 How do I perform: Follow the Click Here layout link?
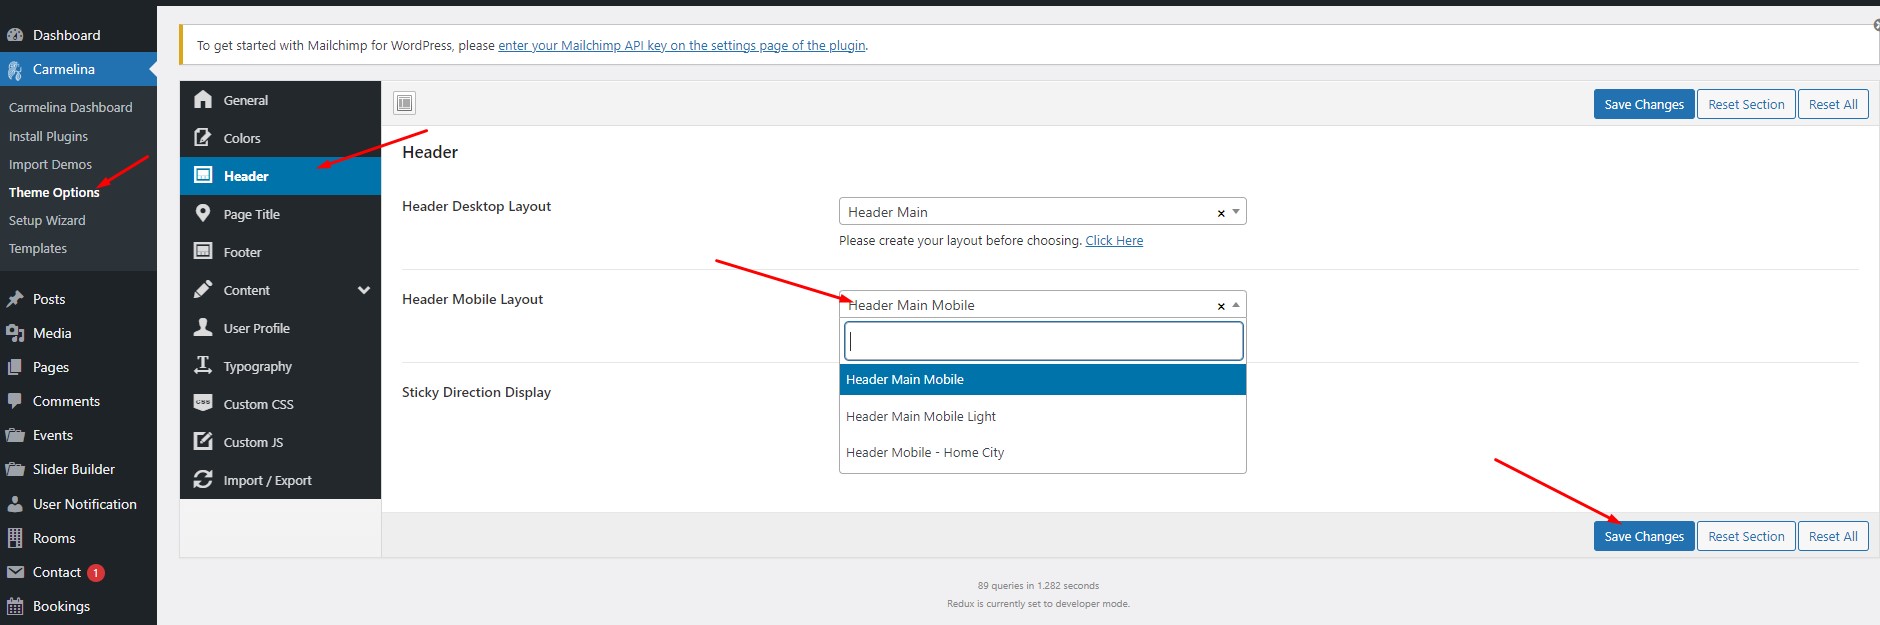pos(1114,241)
